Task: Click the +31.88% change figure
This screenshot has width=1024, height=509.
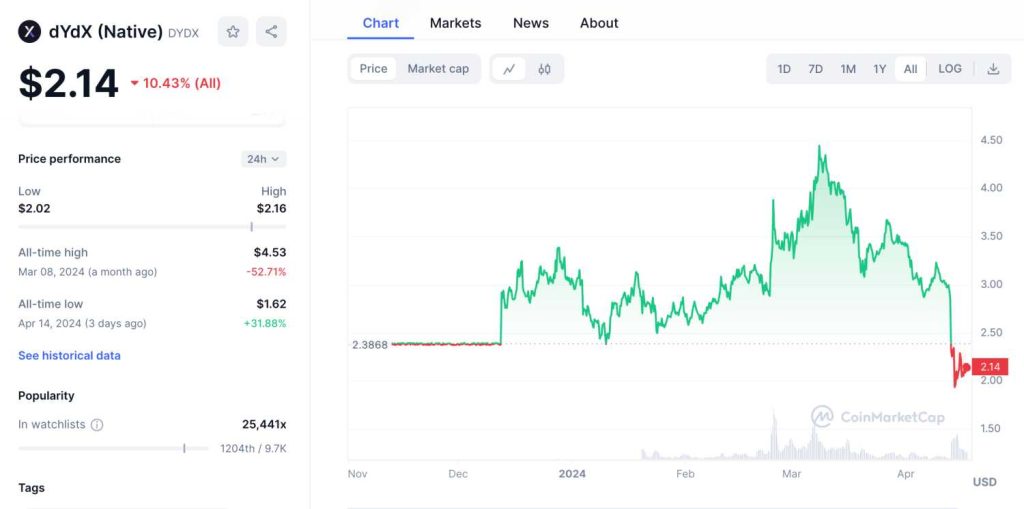Action: click(264, 323)
